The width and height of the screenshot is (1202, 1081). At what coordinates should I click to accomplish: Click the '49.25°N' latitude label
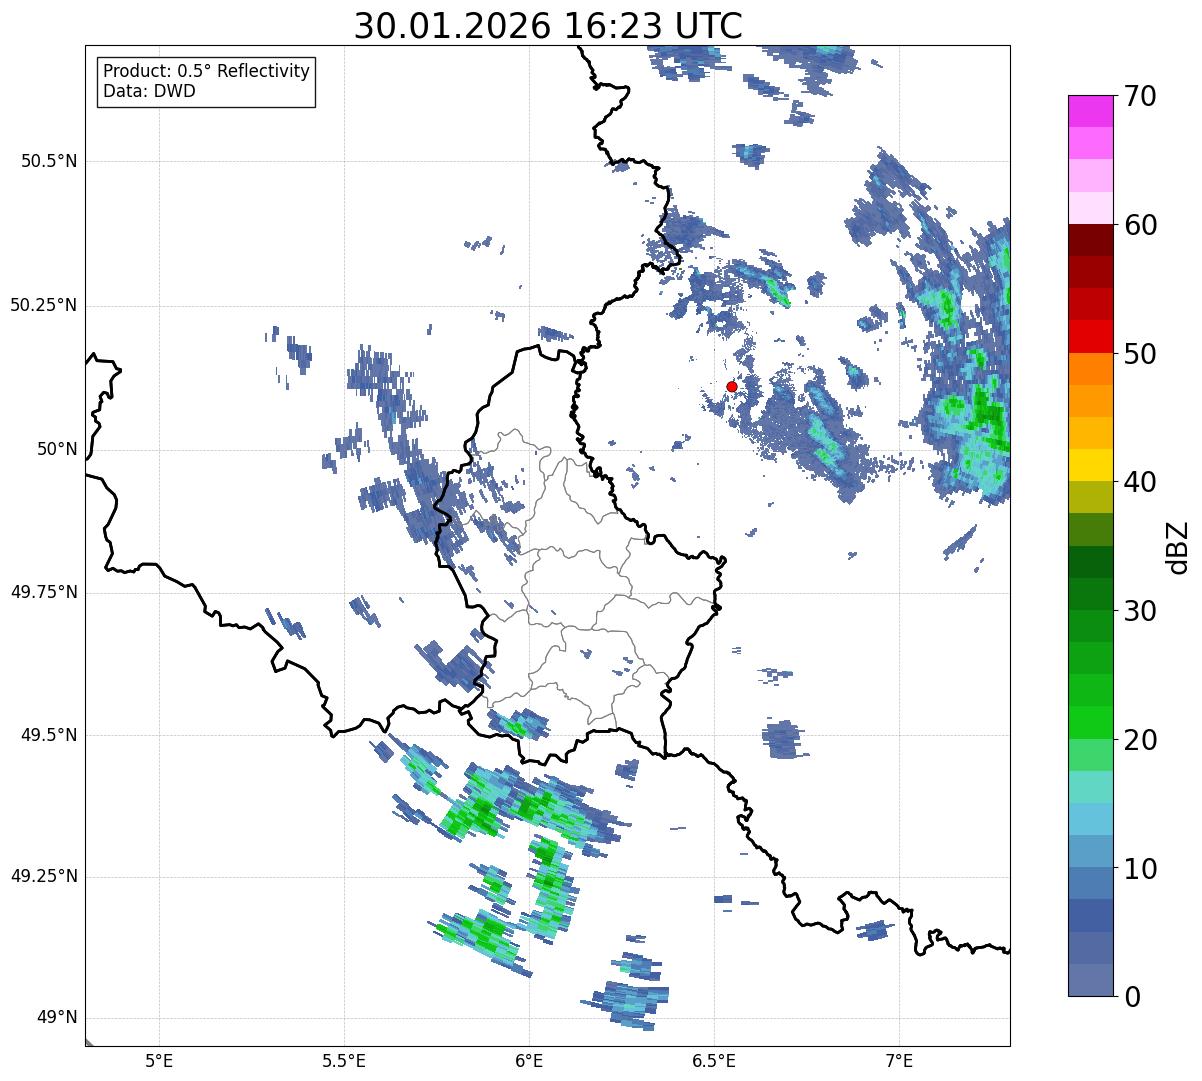tap(44, 877)
